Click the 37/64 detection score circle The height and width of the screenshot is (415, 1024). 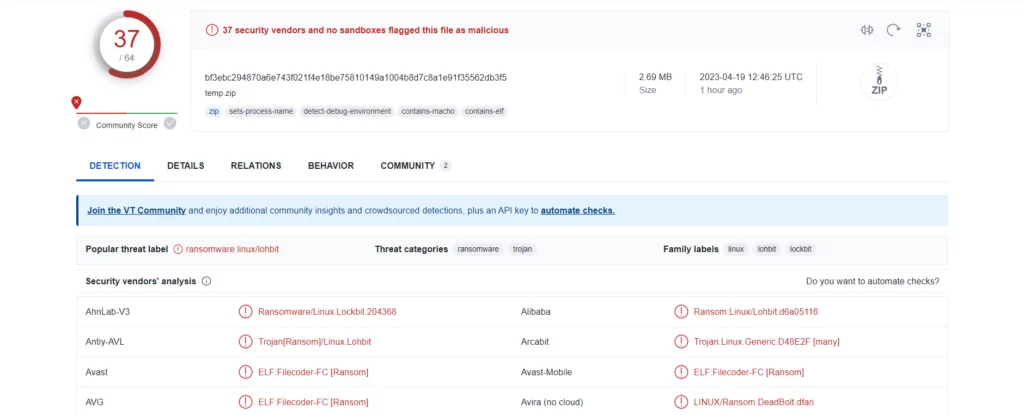(x=126, y=44)
